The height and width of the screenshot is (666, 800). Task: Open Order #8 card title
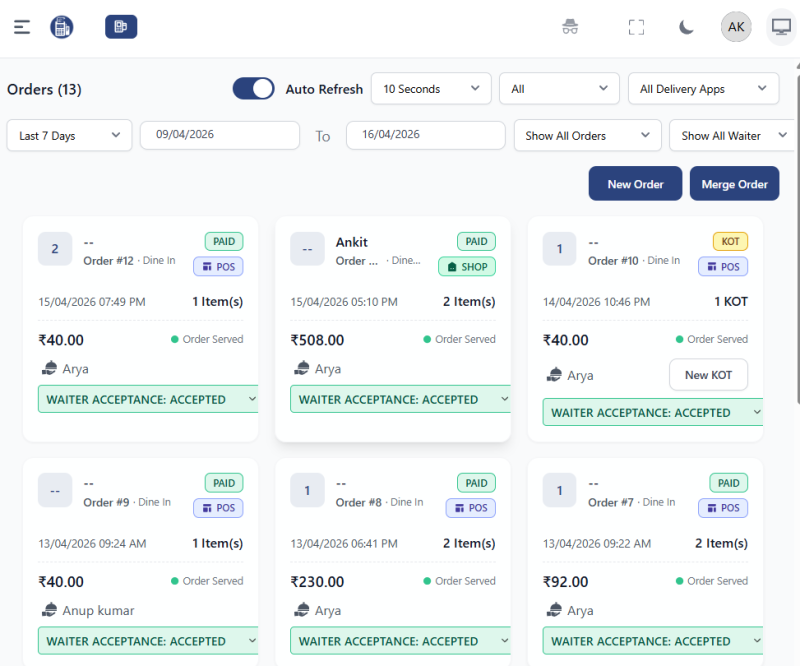click(x=359, y=503)
